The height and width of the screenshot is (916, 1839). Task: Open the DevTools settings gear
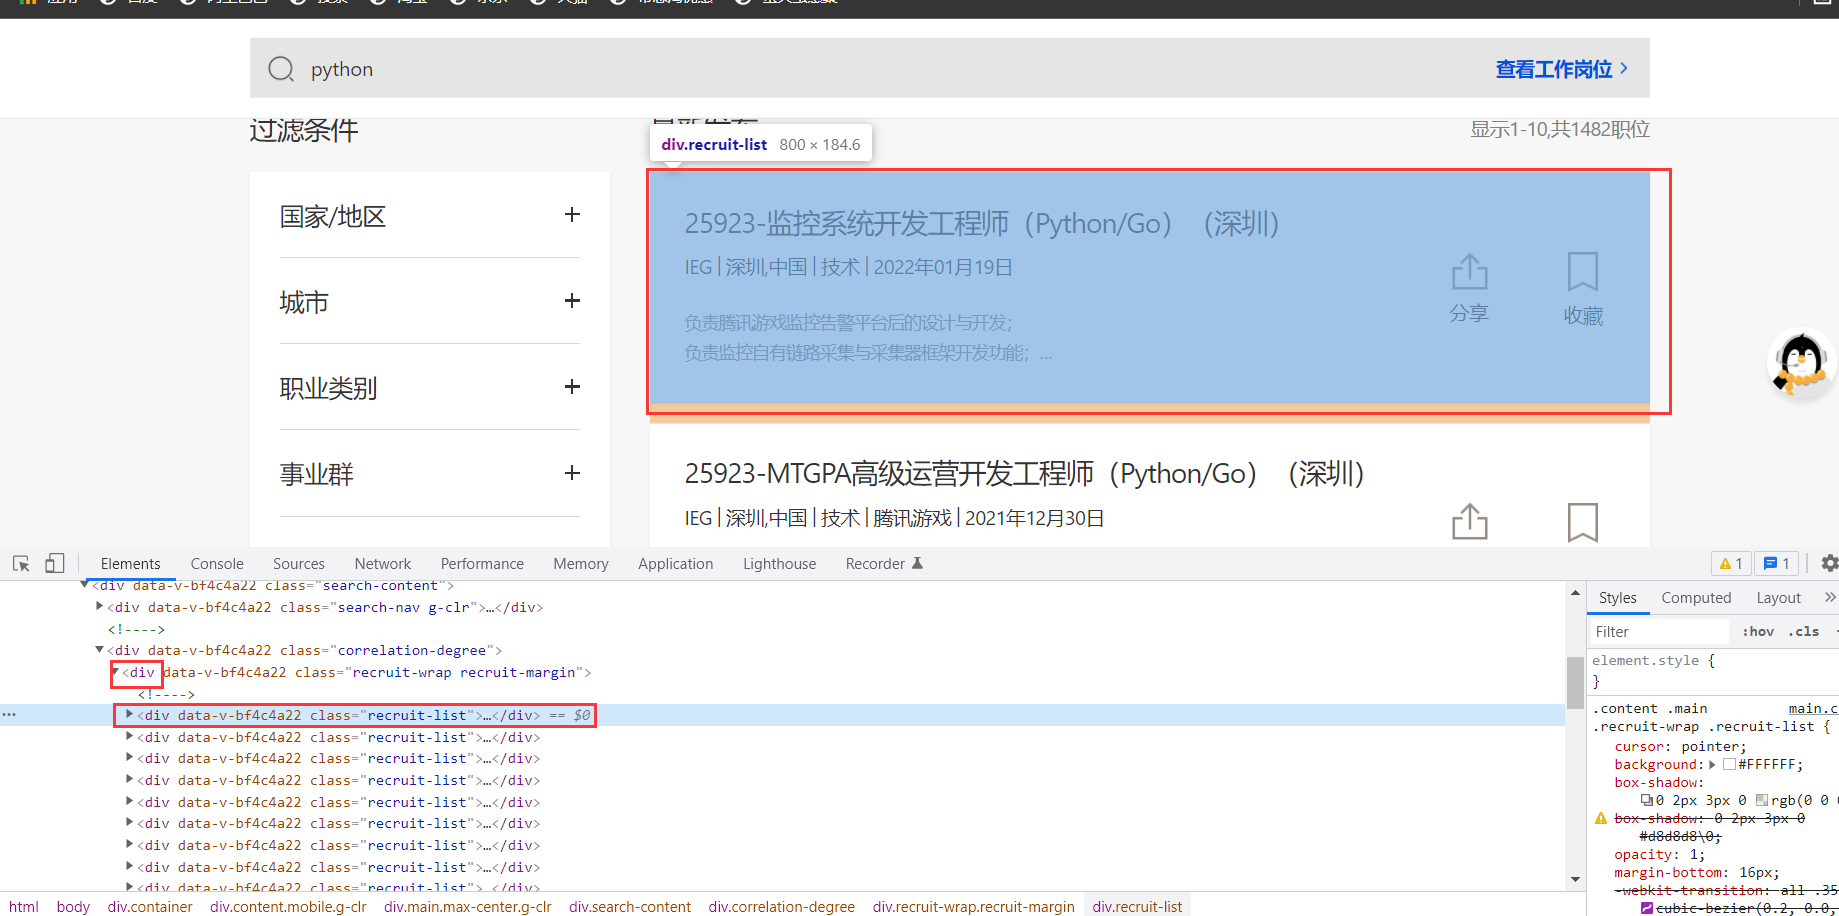coord(1829,564)
